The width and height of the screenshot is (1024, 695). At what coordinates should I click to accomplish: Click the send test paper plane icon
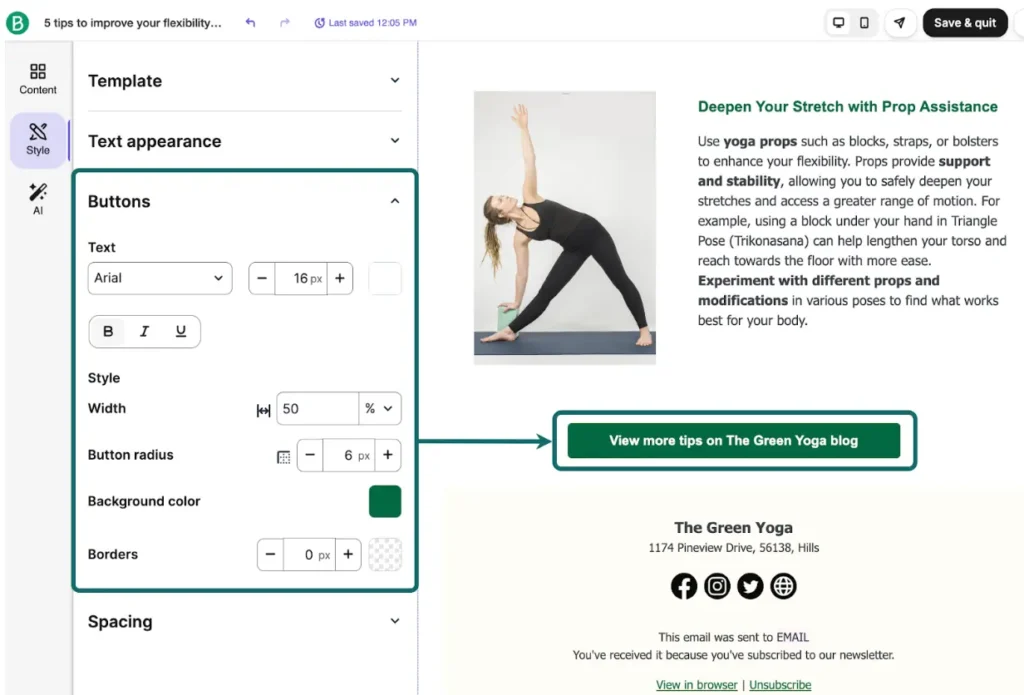900,22
